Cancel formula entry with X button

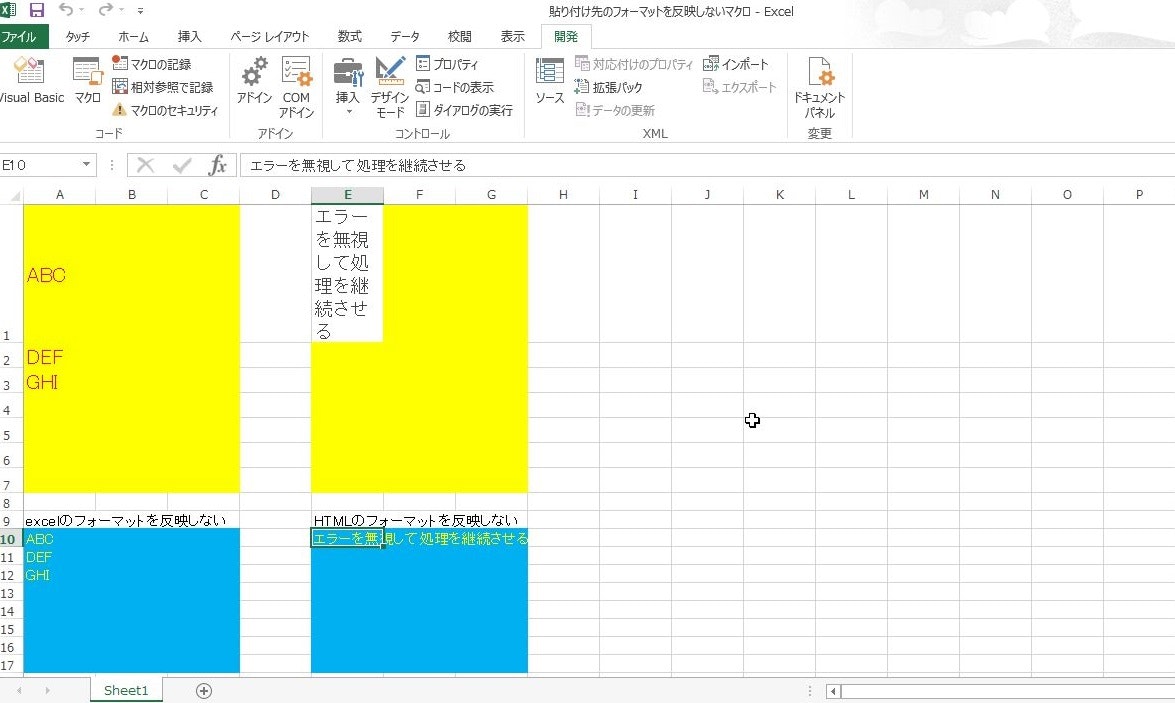[x=145, y=165]
